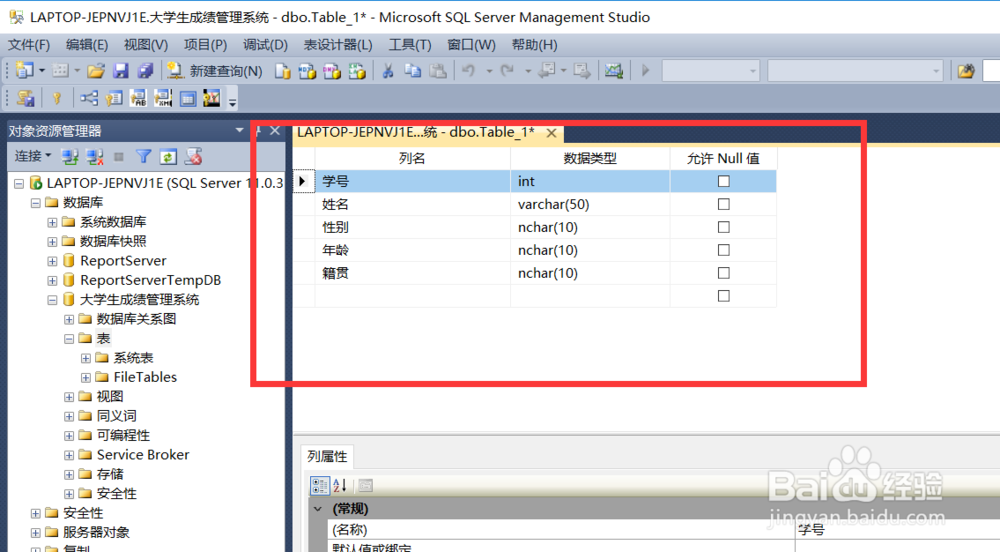
Task: Click the Generate Change Script icon
Action: tap(26, 98)
